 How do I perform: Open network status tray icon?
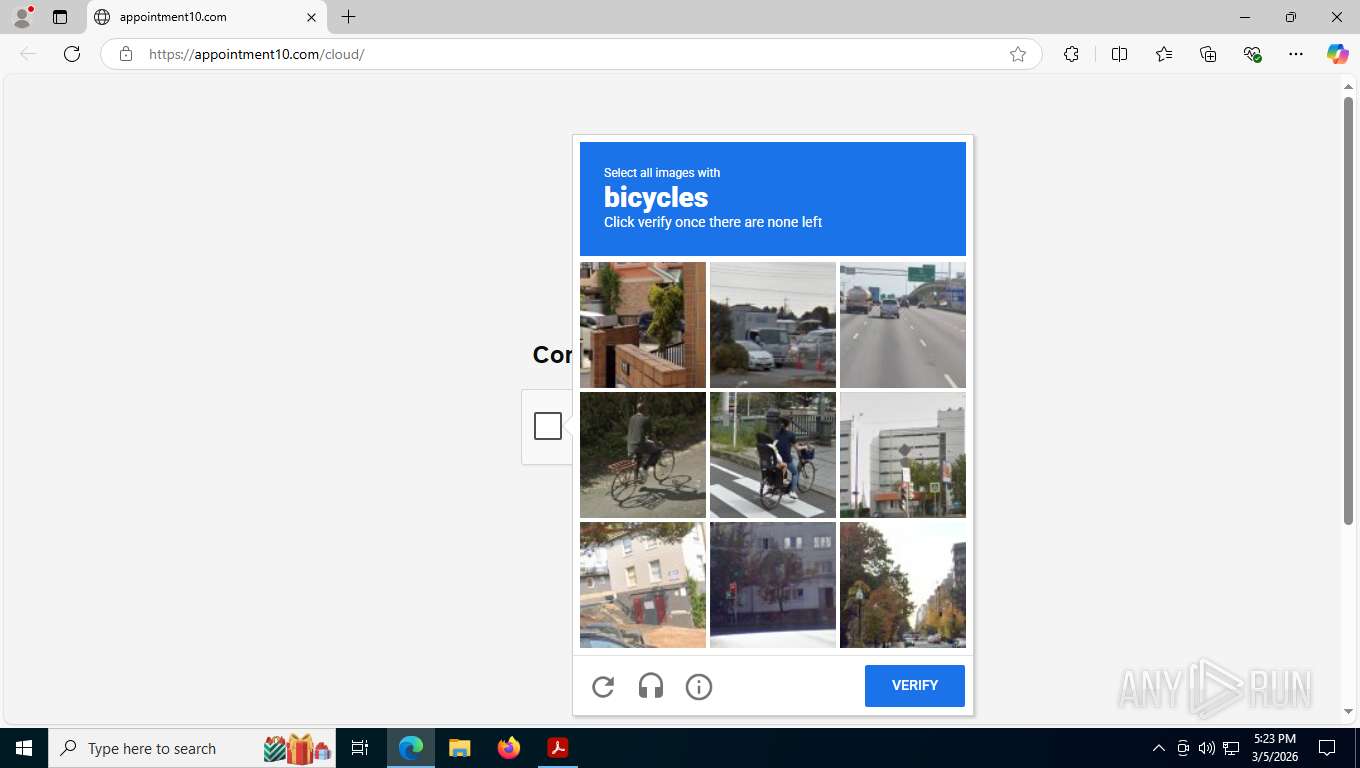[1231, 748]
